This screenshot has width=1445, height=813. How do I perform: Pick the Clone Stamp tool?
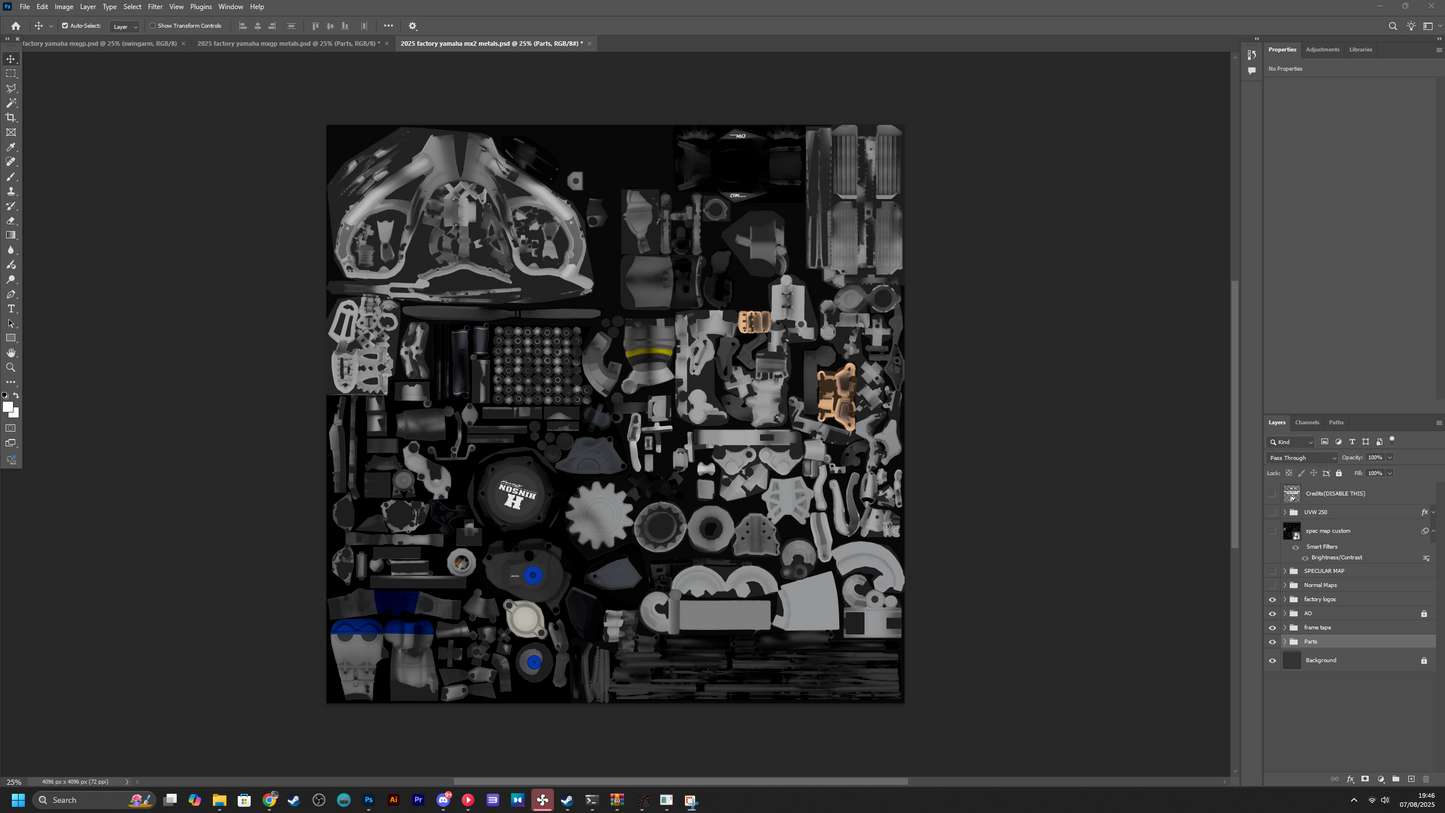click(11, 191)
